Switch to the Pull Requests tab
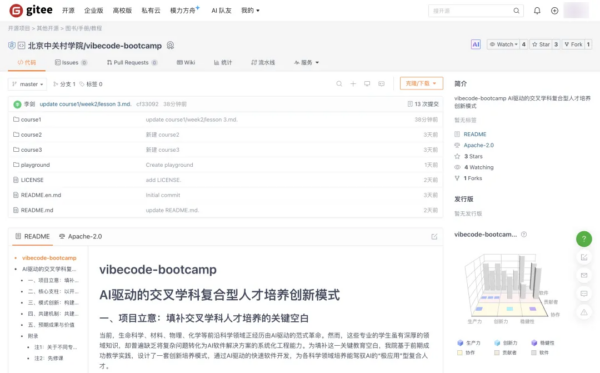The image size is (600, 373). [132, 62]
